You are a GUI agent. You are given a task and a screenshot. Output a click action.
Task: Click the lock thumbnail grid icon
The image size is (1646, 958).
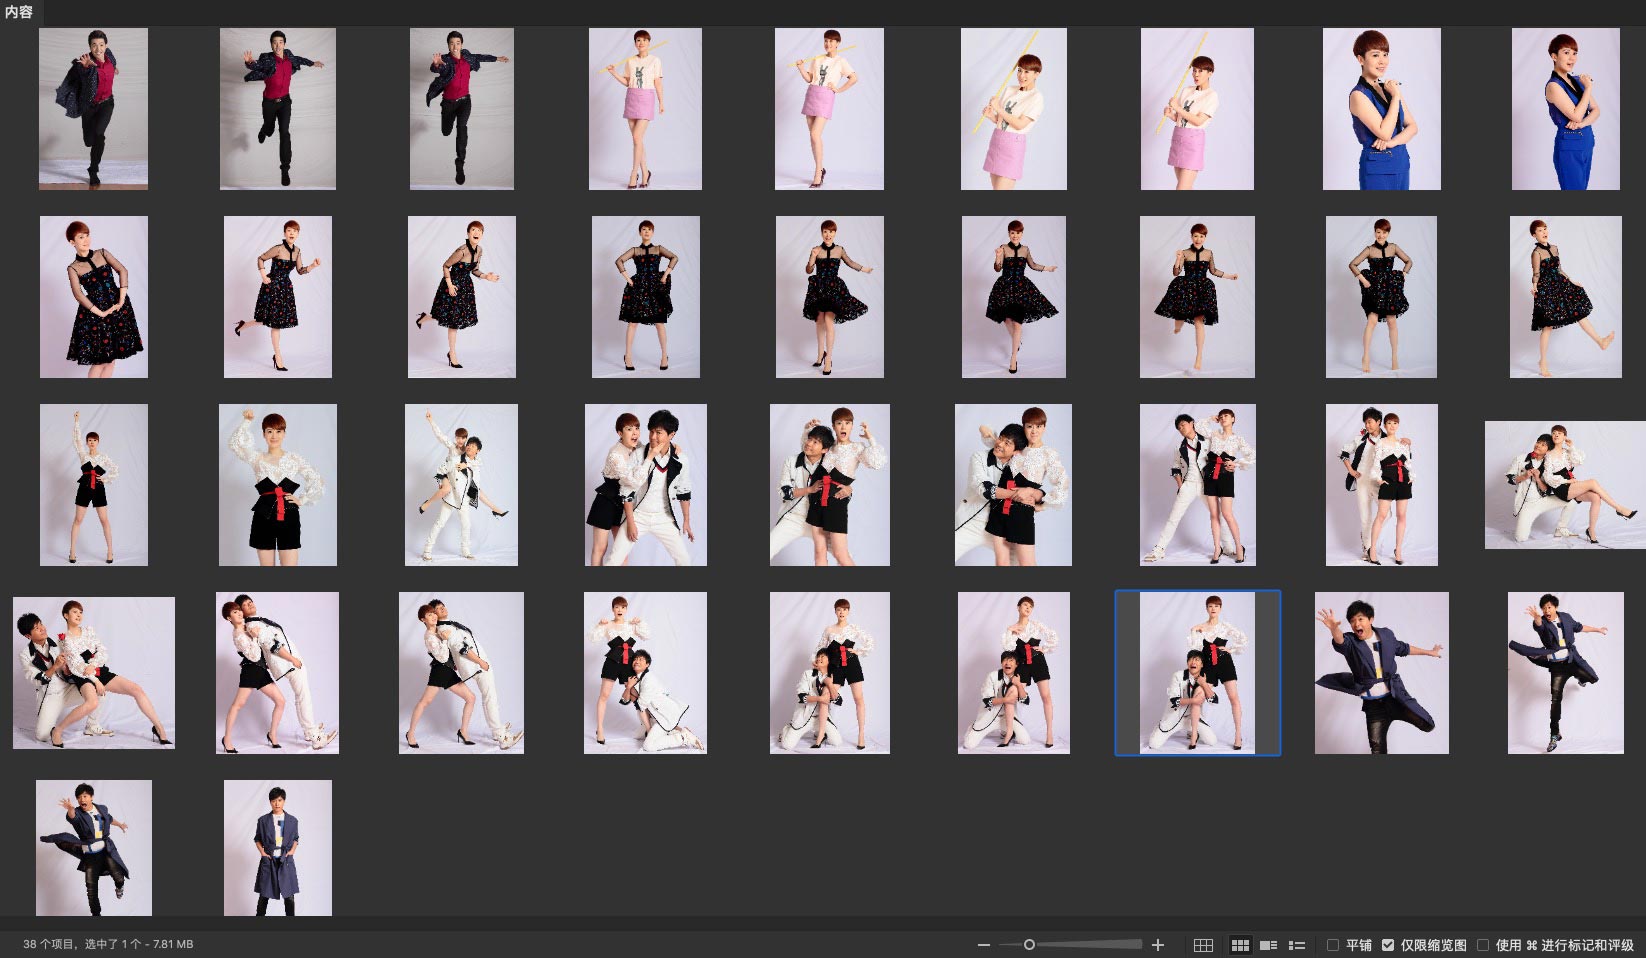pos(1203,945)
